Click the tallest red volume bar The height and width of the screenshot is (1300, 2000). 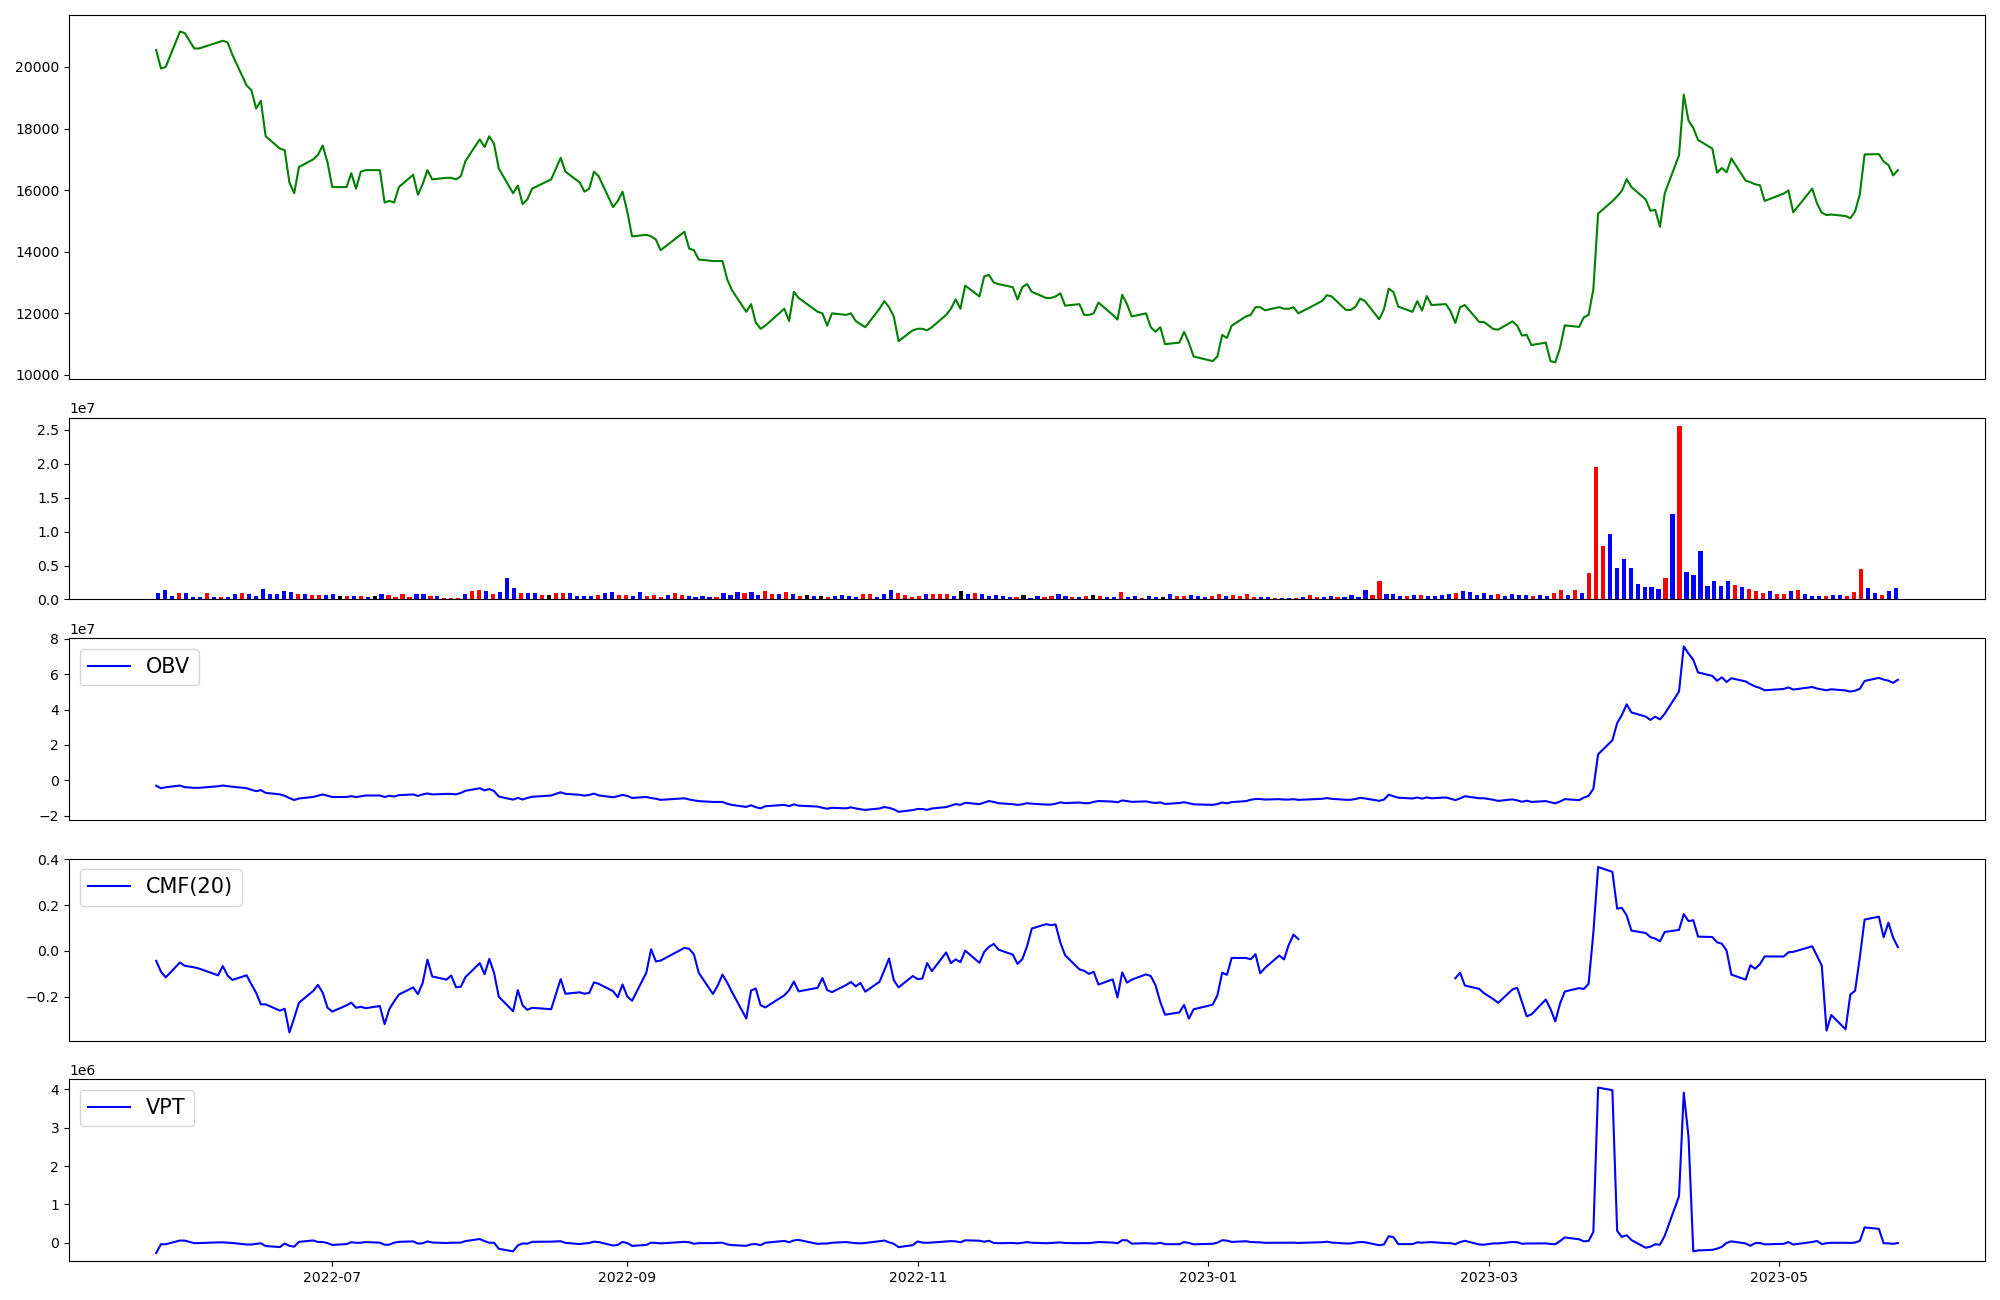1679,512
